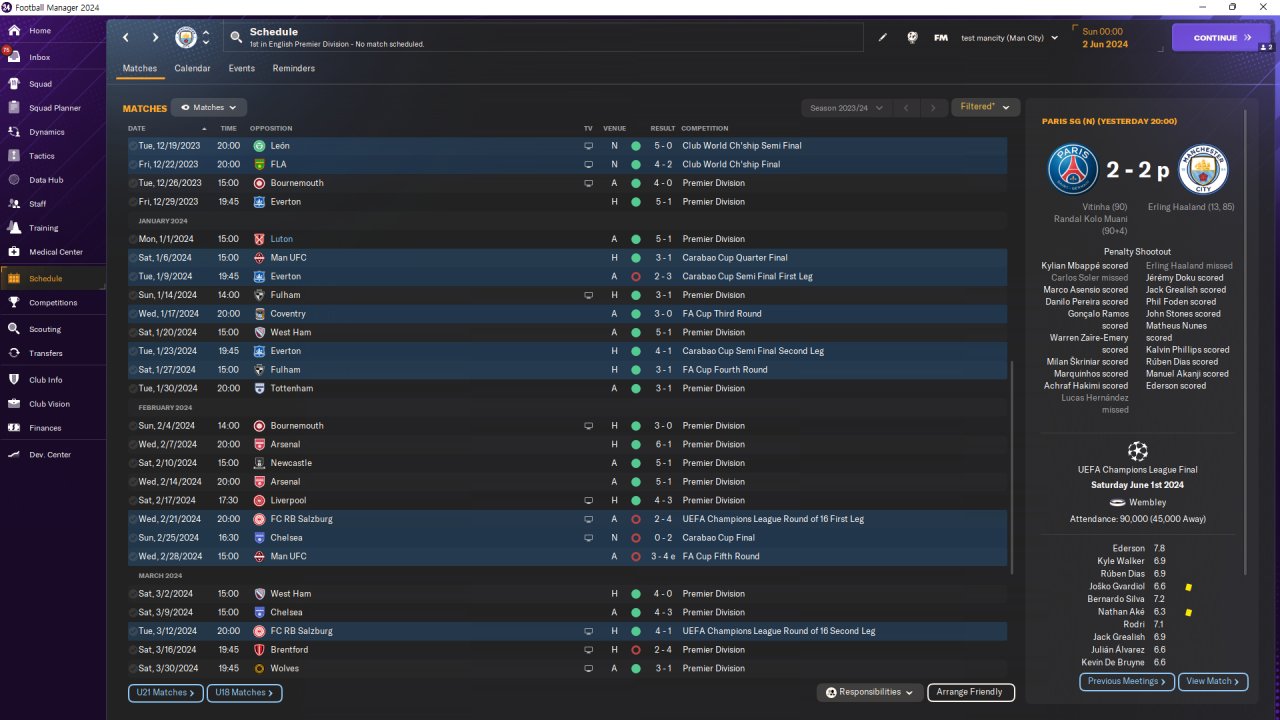The width and height of the screenshot is (1280, 720).
Task: Navigate forward with the right arrow
Action: pyautogui.click(x=155, y=38)
